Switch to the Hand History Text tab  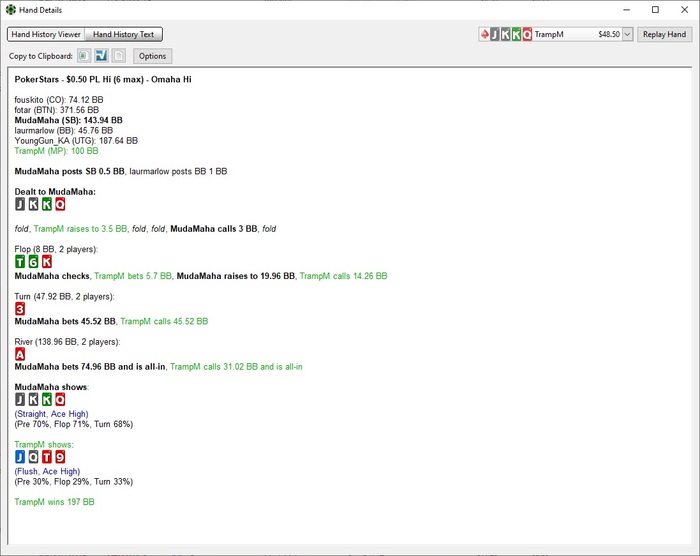tap(123, 34)
